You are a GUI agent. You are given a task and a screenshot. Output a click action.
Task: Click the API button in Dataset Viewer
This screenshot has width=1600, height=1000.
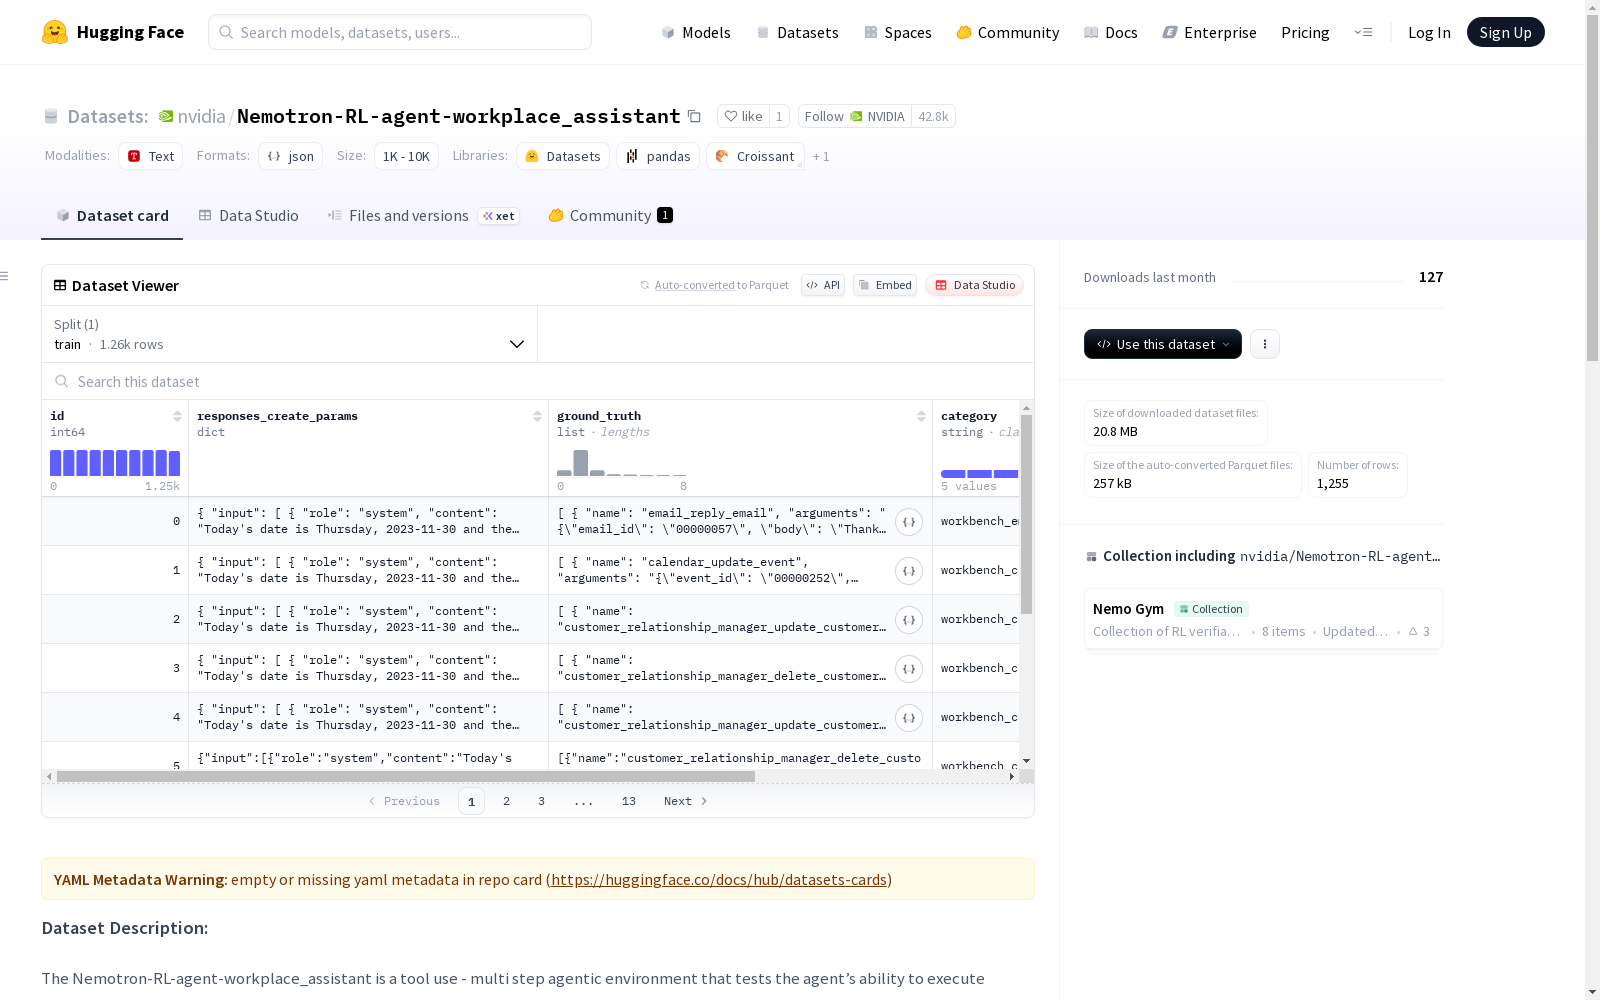tap(823, 285)
